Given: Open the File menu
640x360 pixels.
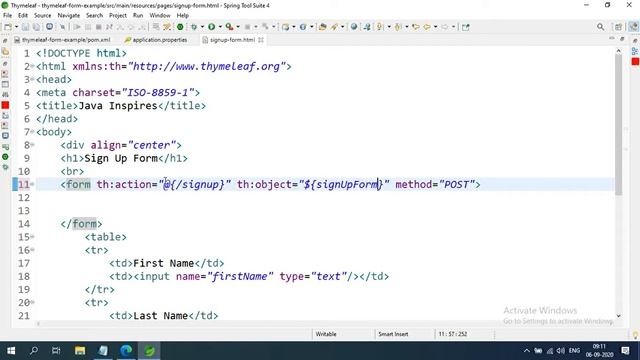Looking at the screenshot, I should (7, 16).
